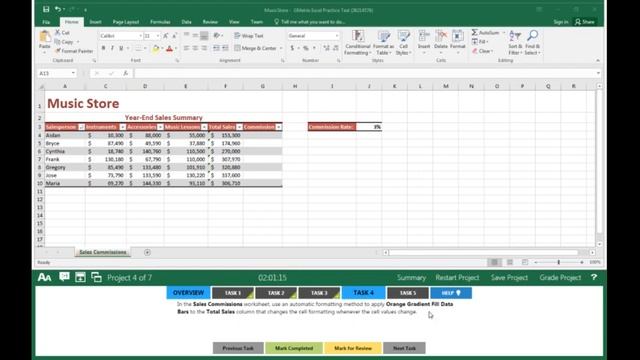Select the Sales Commissions sheet tab
This screenshot has height=360, width=640.
point(102,252)
